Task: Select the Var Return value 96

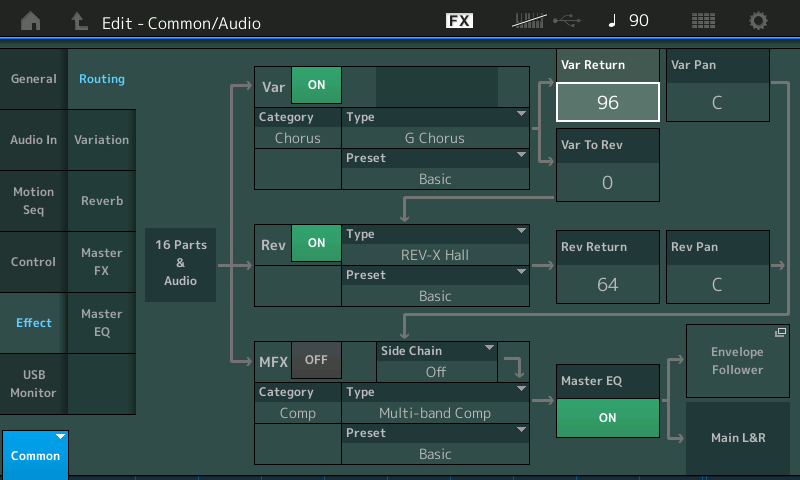Action: point(607,102)
